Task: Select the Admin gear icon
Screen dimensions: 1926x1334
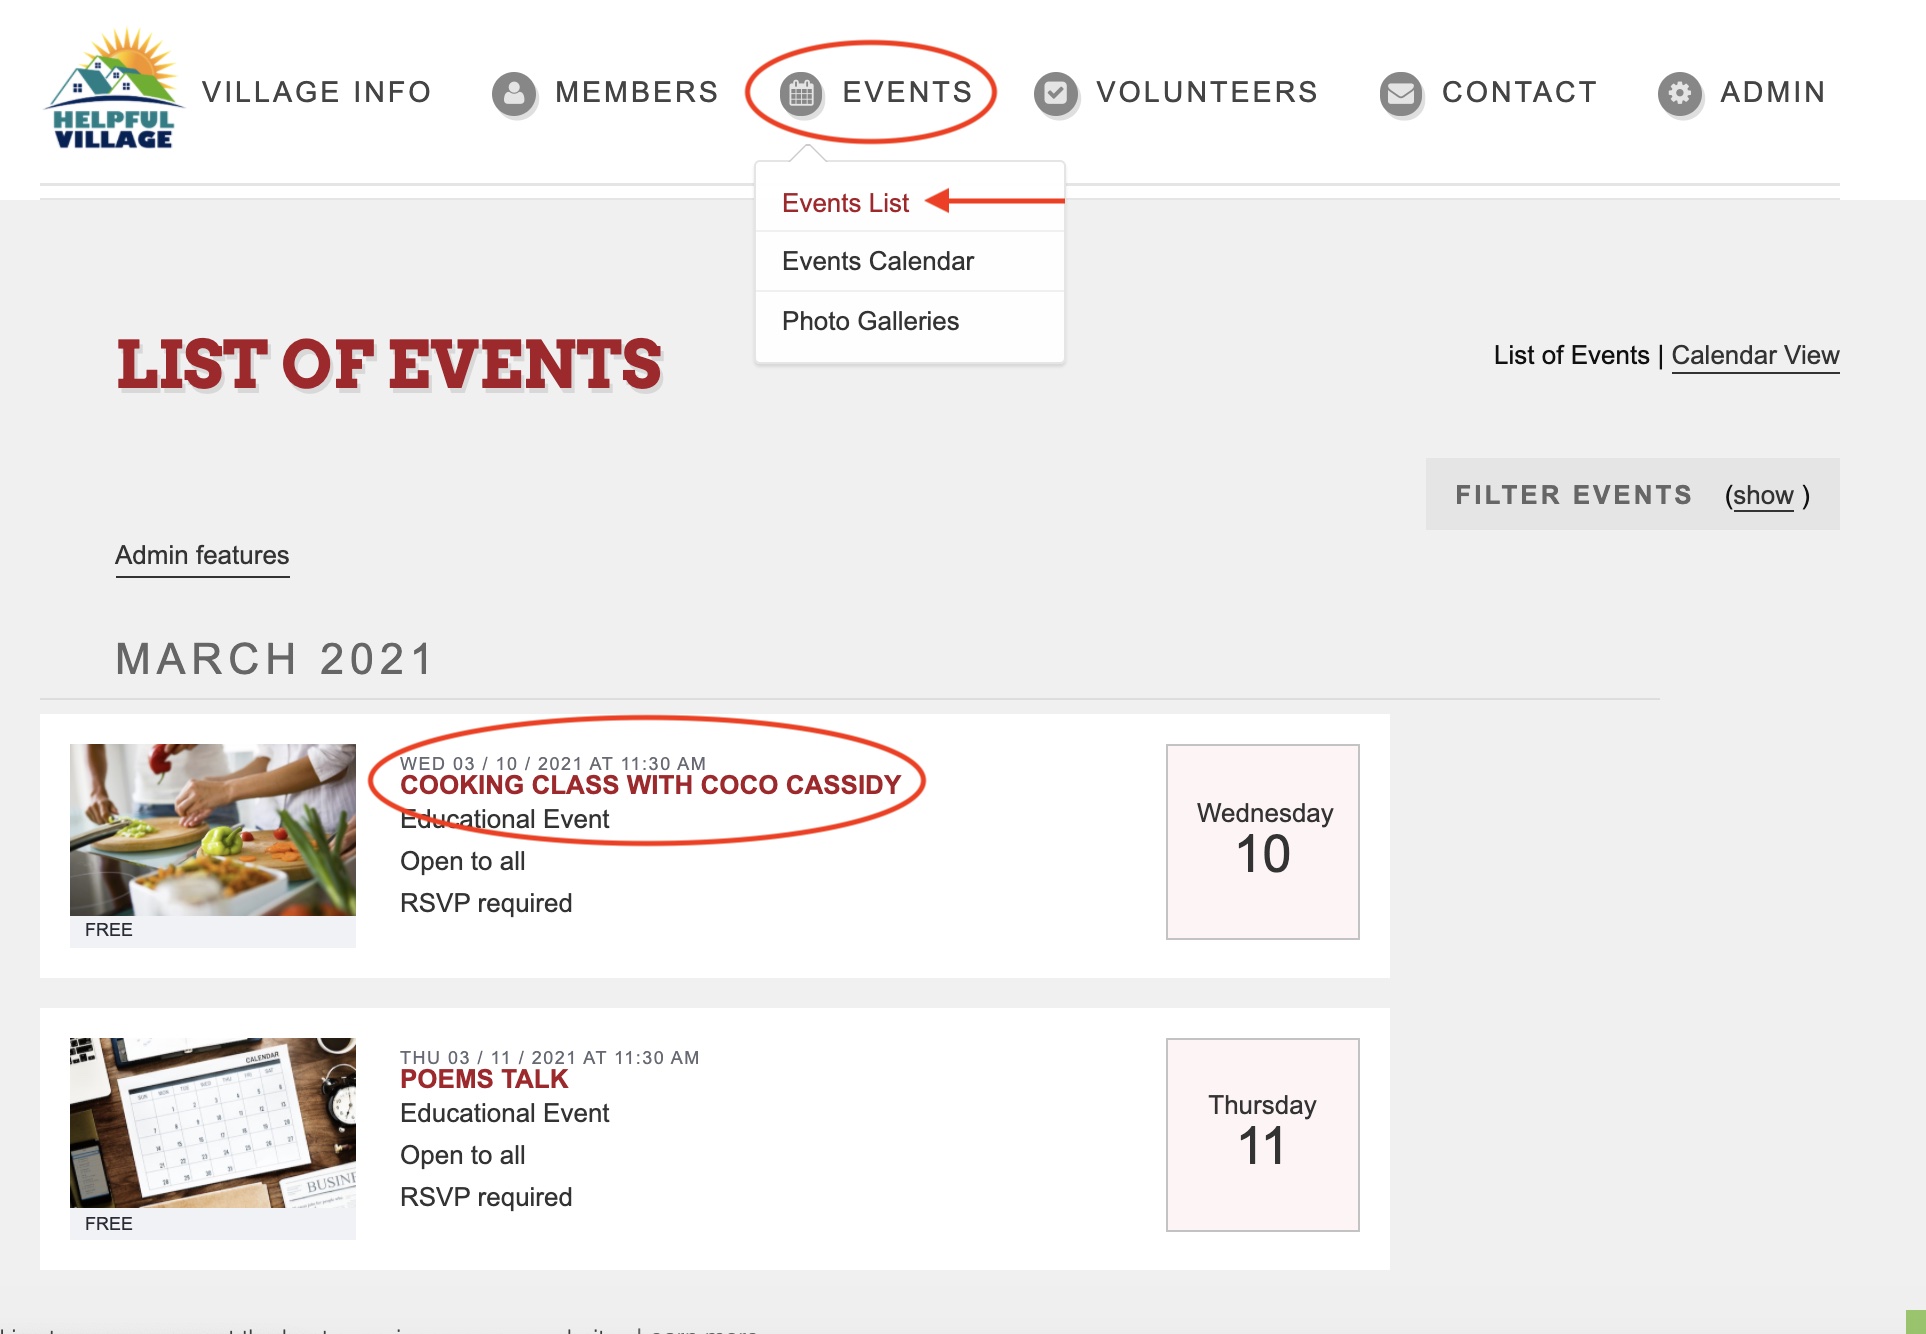Action: pos(1679,95)
